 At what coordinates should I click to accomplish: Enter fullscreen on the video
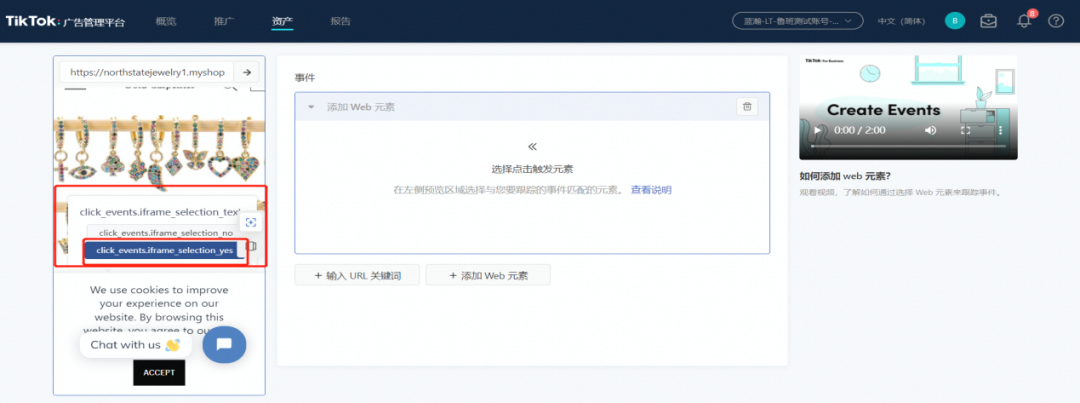966,130
